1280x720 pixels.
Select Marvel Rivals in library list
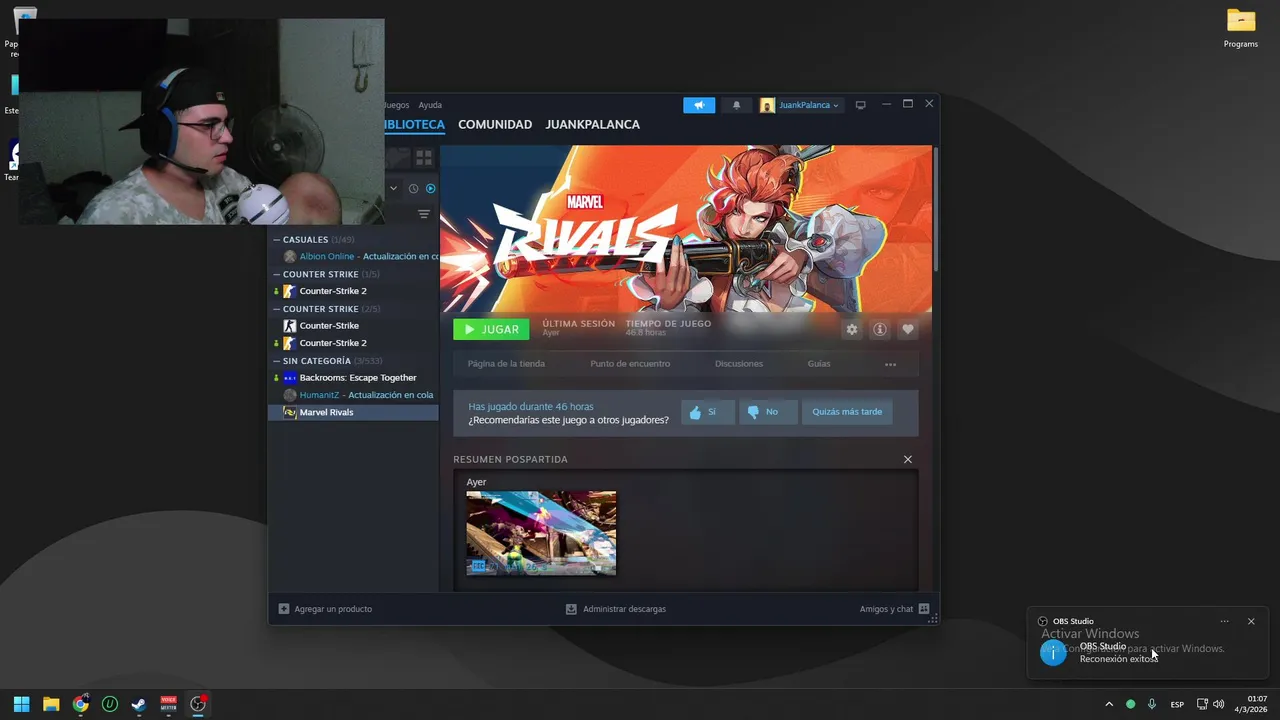coord(354,412)
